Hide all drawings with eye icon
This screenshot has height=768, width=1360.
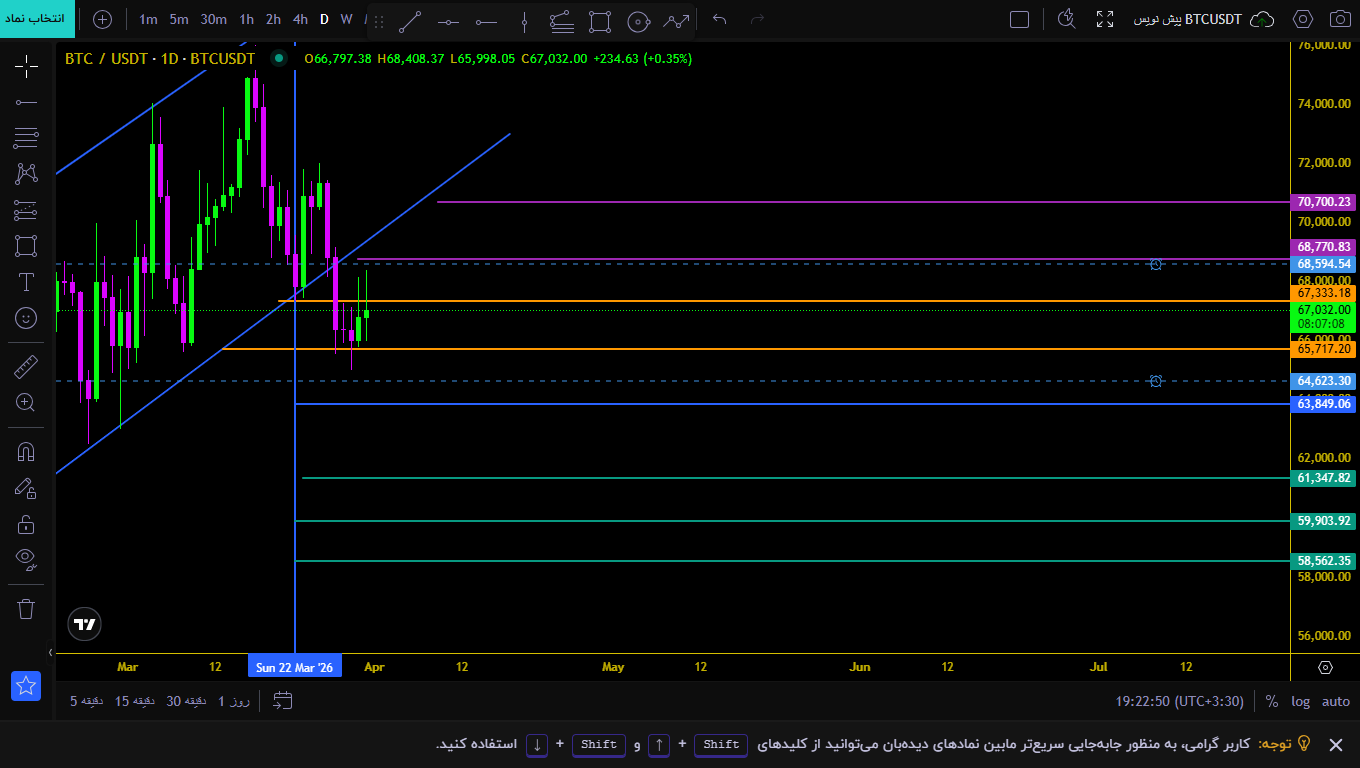tap(26, 559)
